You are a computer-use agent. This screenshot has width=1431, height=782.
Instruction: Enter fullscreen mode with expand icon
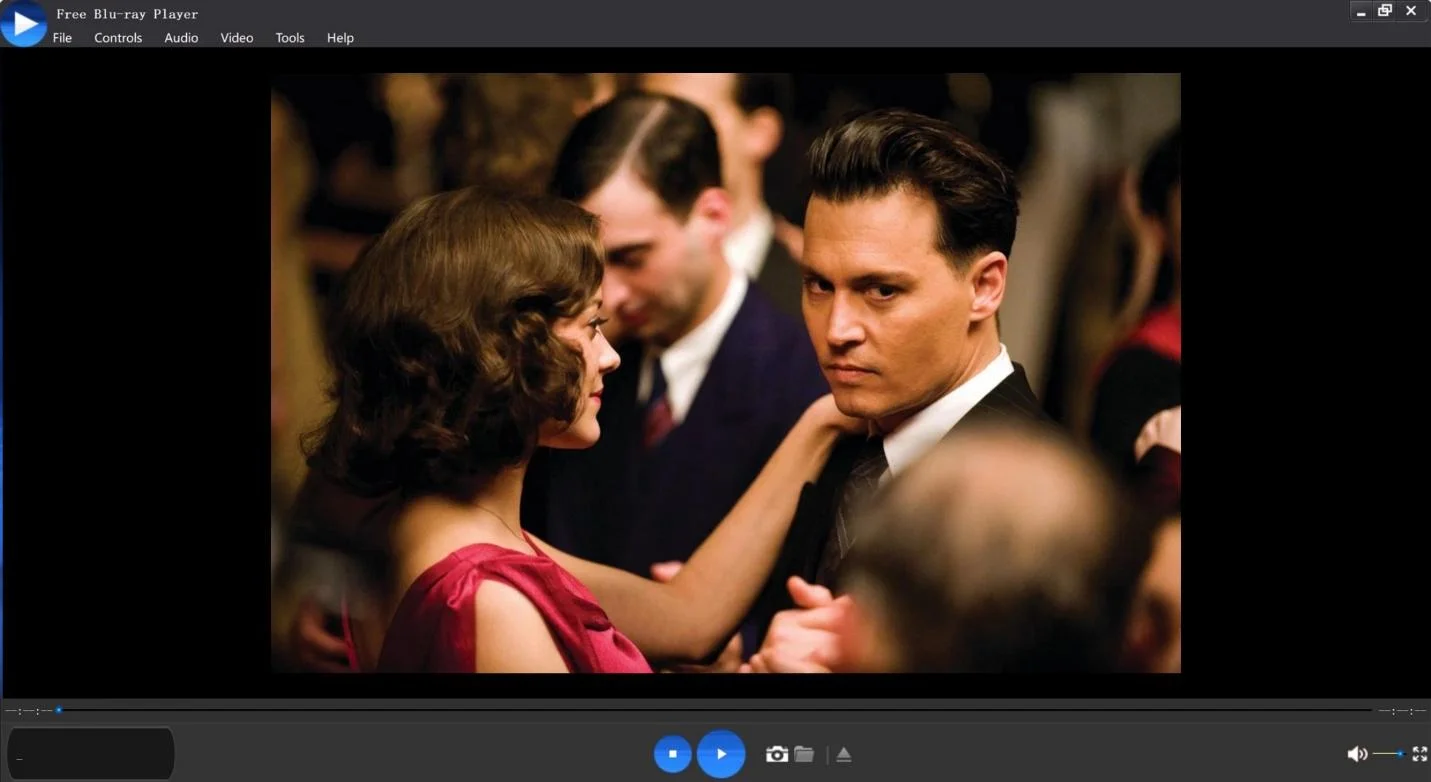coord(1419,754)
